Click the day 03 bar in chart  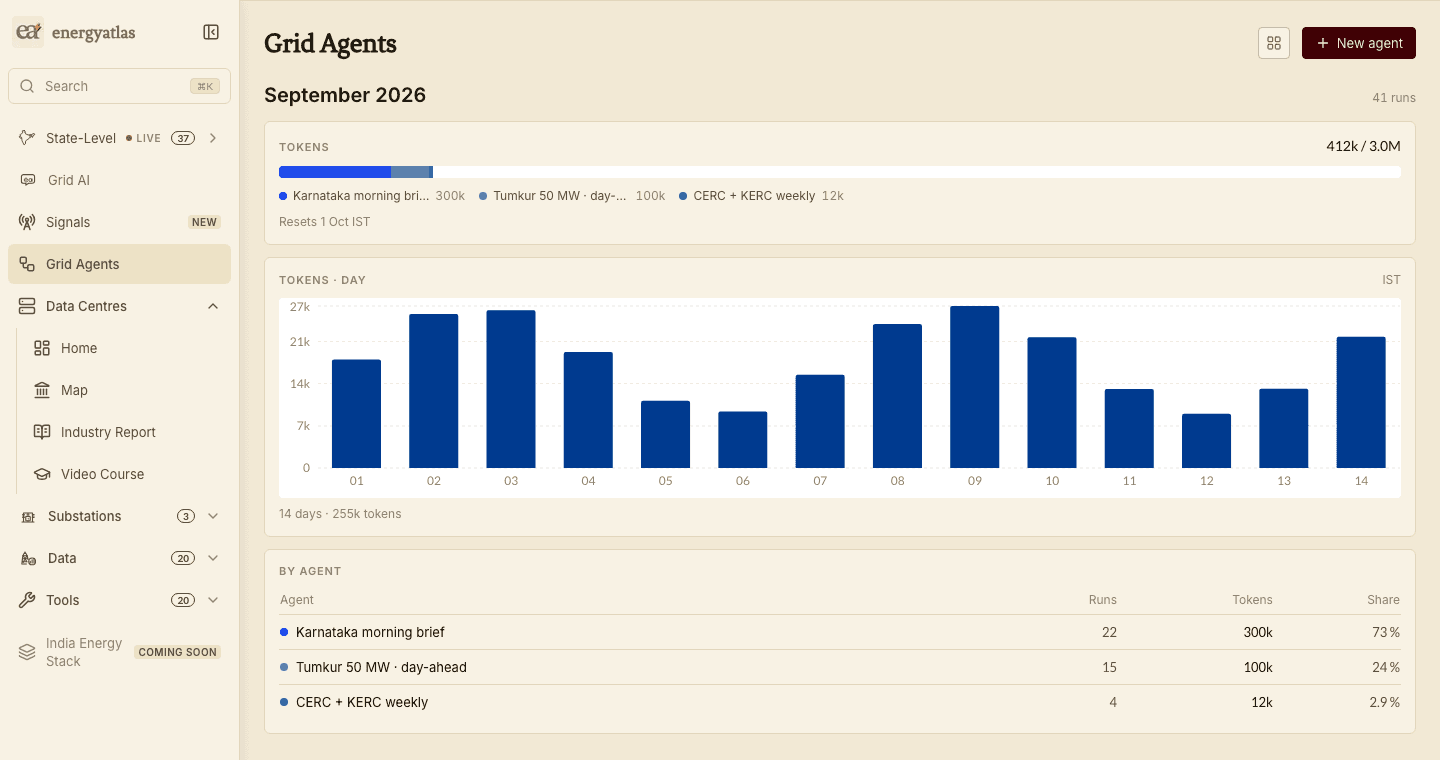(511, 389)
